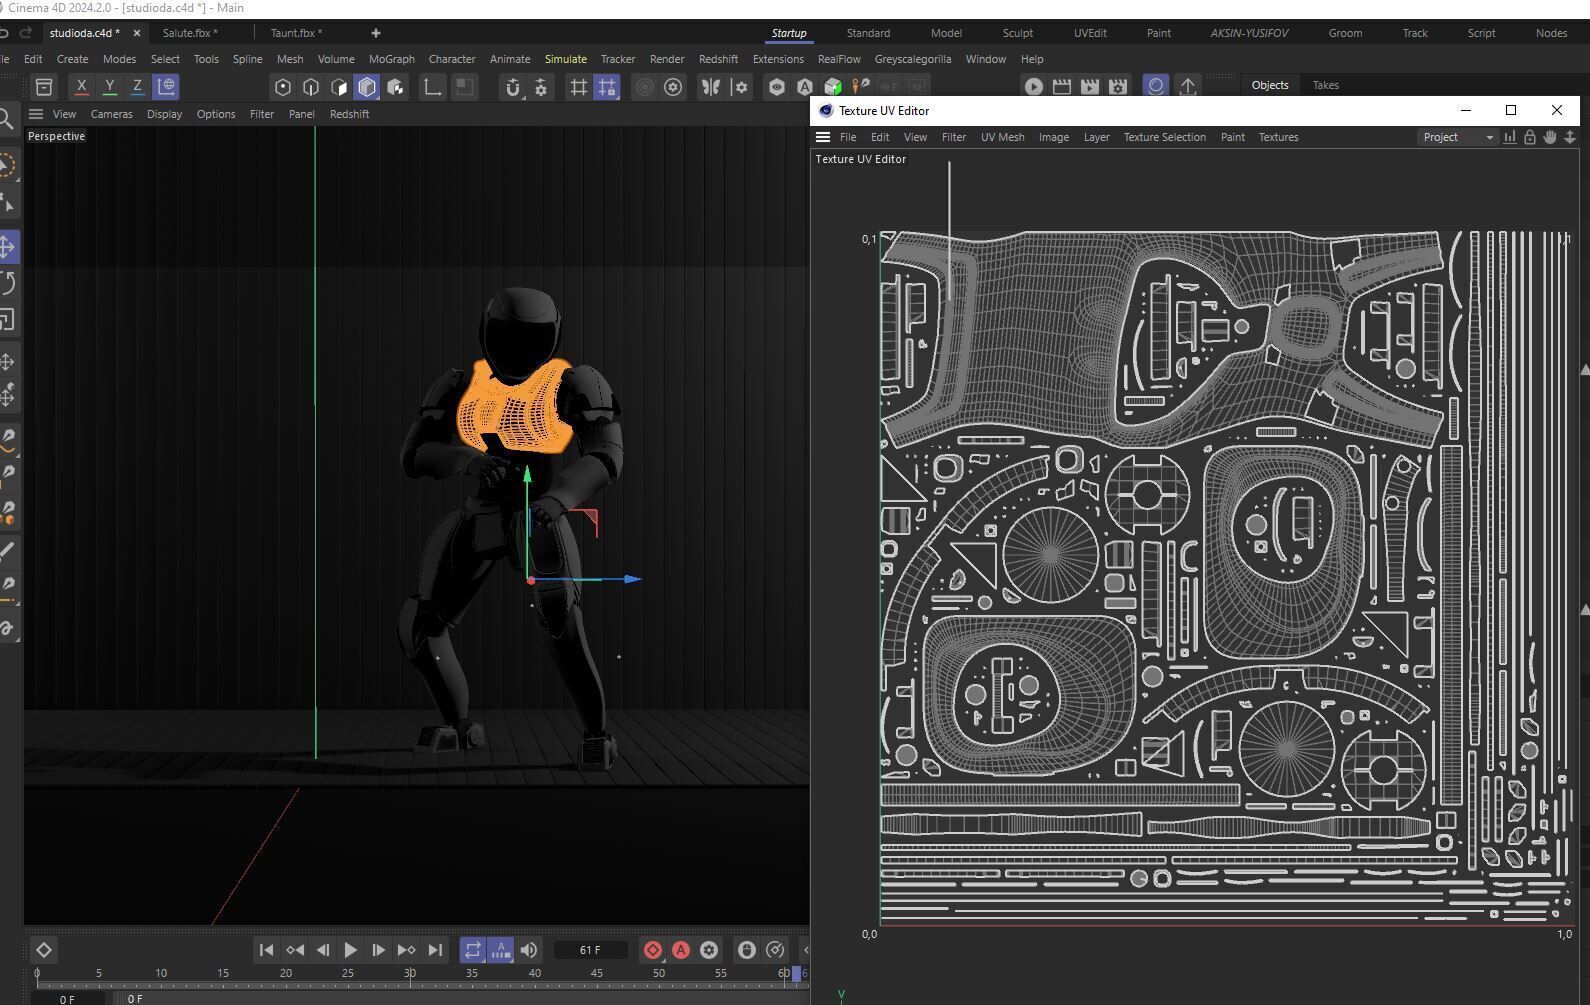Image resolution: width=1590 pixels, height=1005 pixels.
Task: Click the histogram icon in UV Editor
Action: [x=1510, y=137]
